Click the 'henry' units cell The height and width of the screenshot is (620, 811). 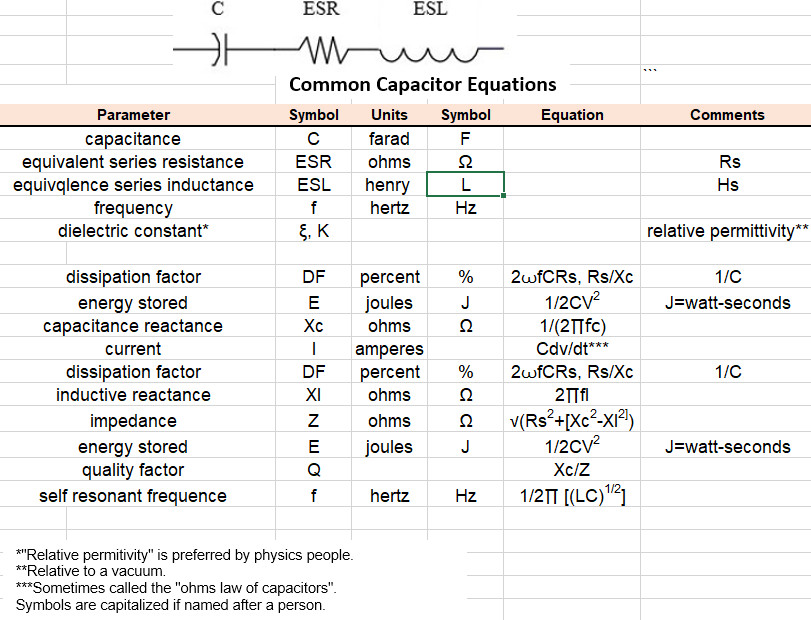389,185
